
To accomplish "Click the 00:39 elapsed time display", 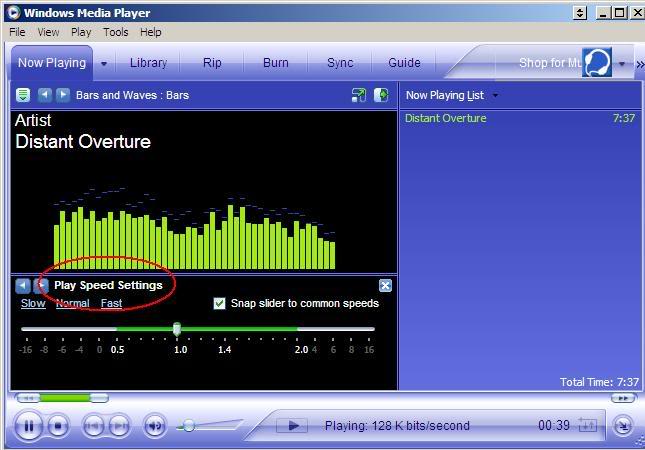I will [x=554, y=425].
